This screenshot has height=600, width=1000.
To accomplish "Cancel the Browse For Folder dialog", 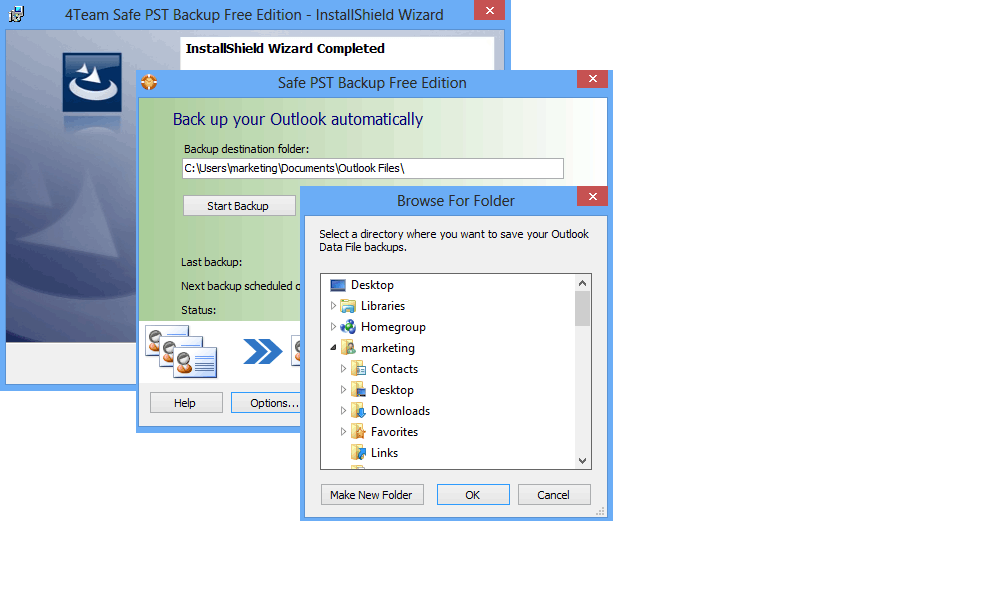I will click(x=554, y=495).
